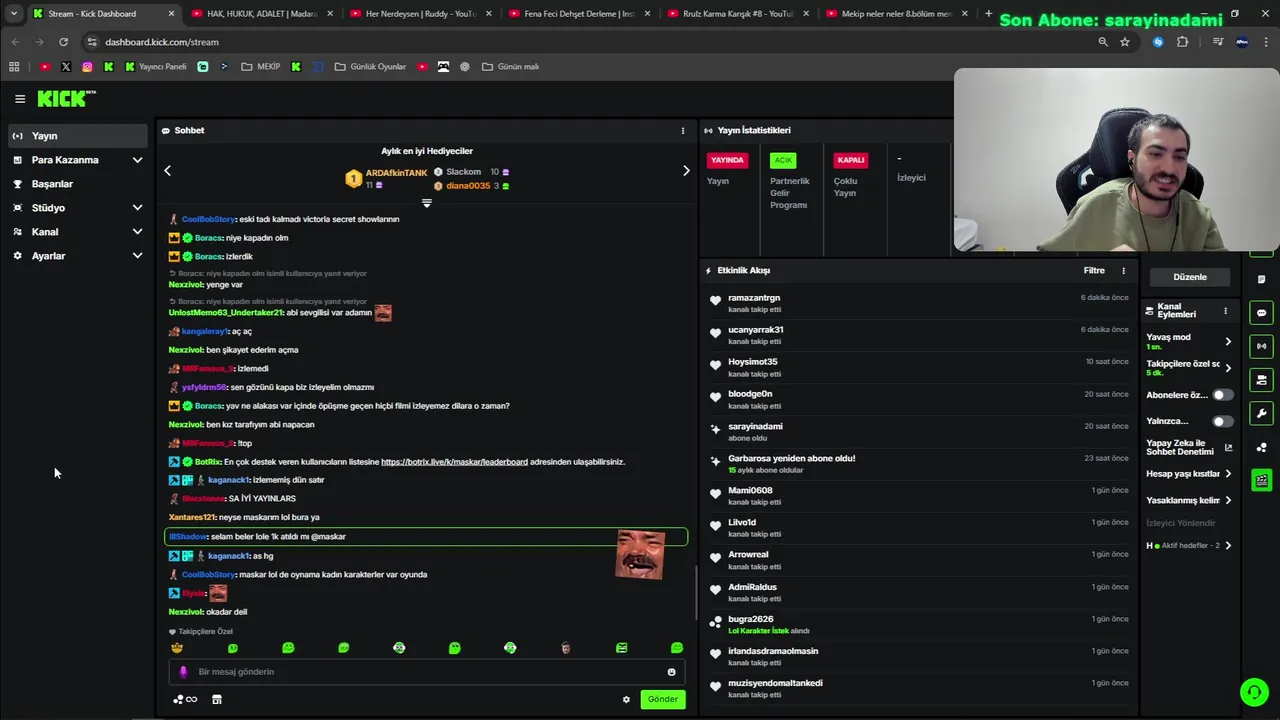Click username ramazantrgn in the activity feed
Screen dimensions: 1280x720
point(754,298)
